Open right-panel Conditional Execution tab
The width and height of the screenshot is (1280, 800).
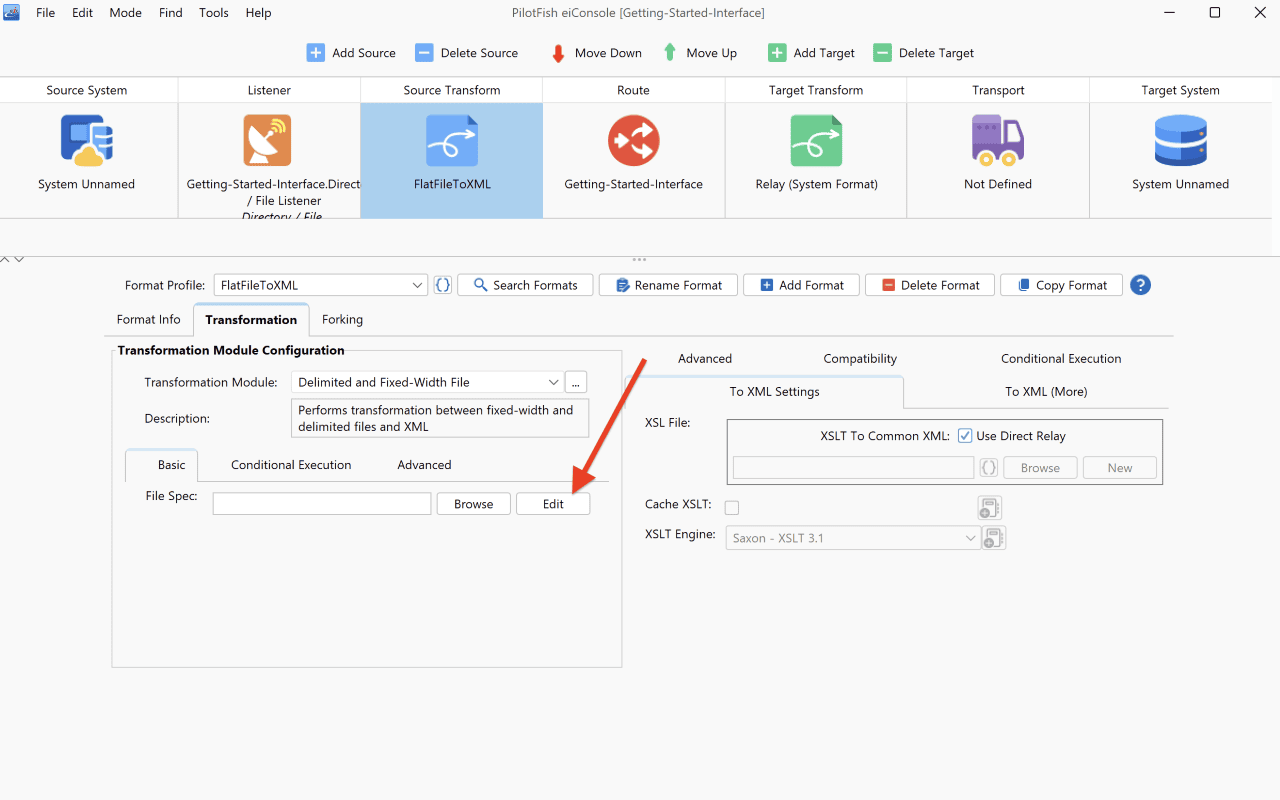click(x=1061, y=359)
